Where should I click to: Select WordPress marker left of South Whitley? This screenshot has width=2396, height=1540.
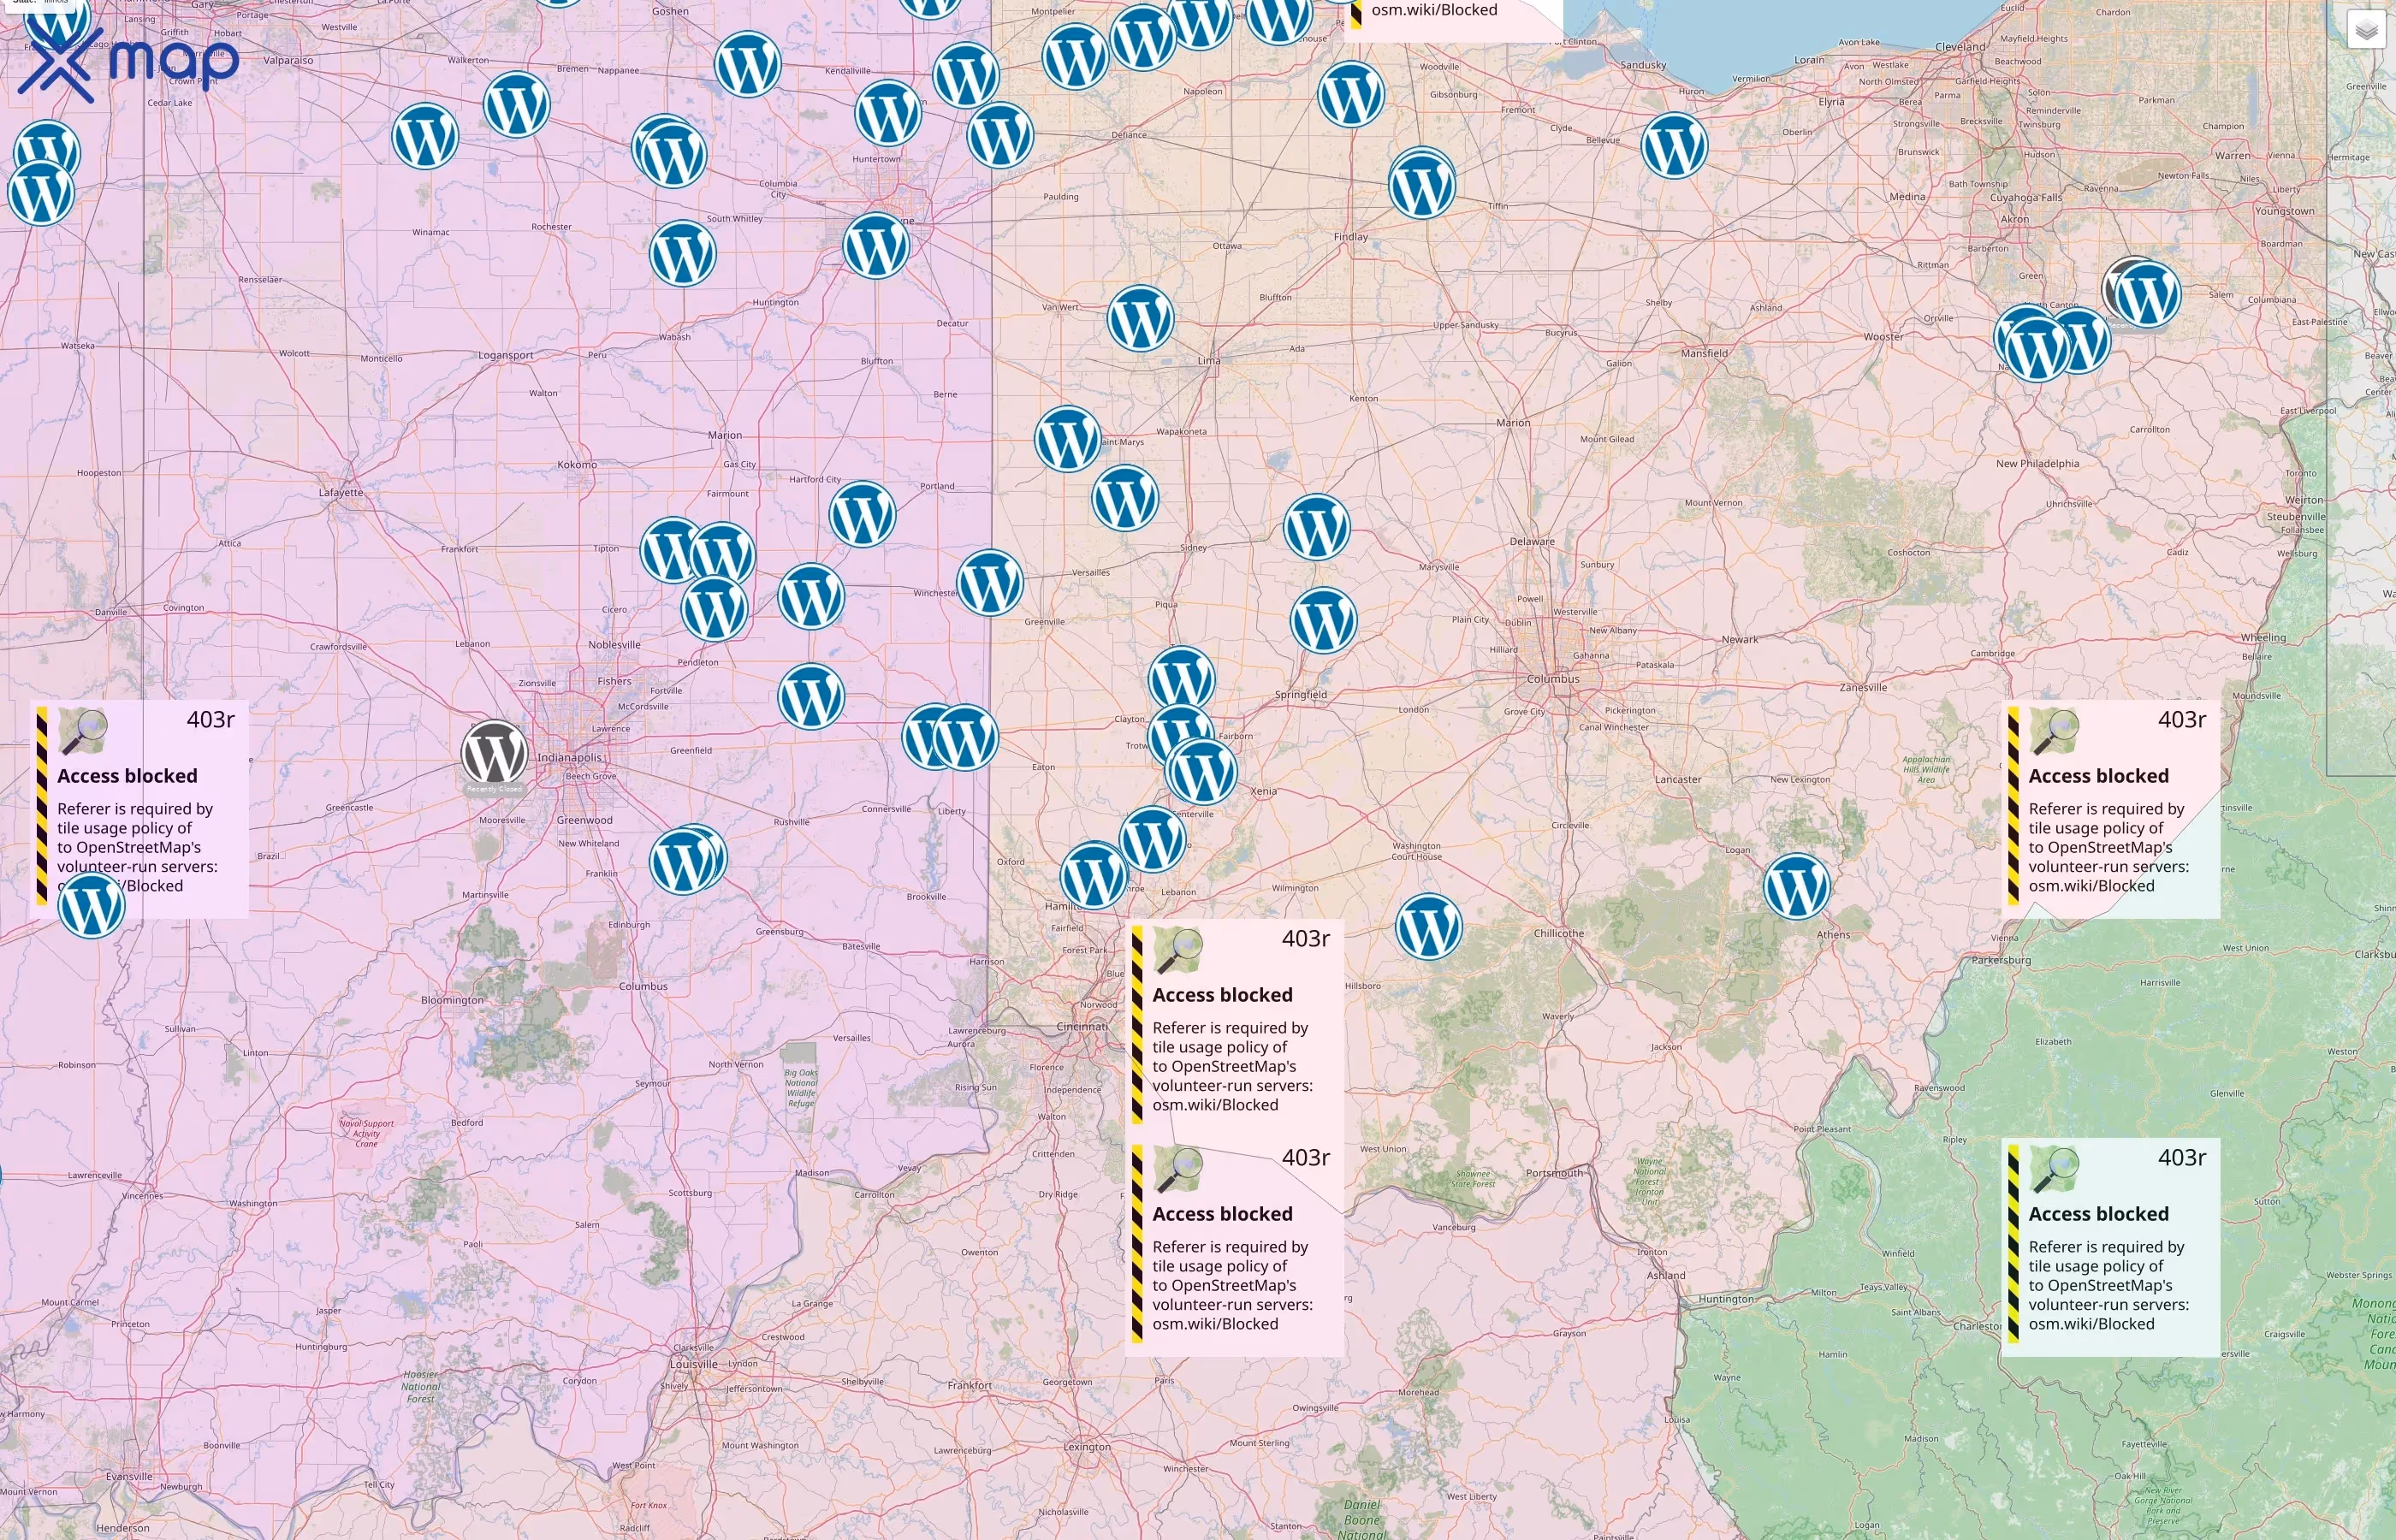tap(683, 253)
